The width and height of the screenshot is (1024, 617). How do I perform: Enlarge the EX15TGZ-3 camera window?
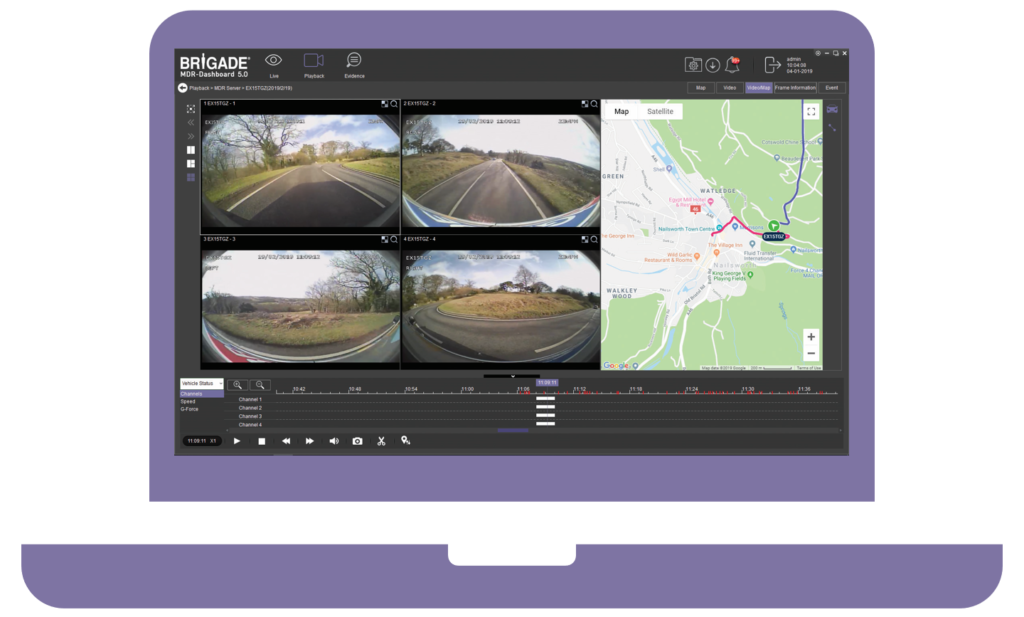coord(385,240)
